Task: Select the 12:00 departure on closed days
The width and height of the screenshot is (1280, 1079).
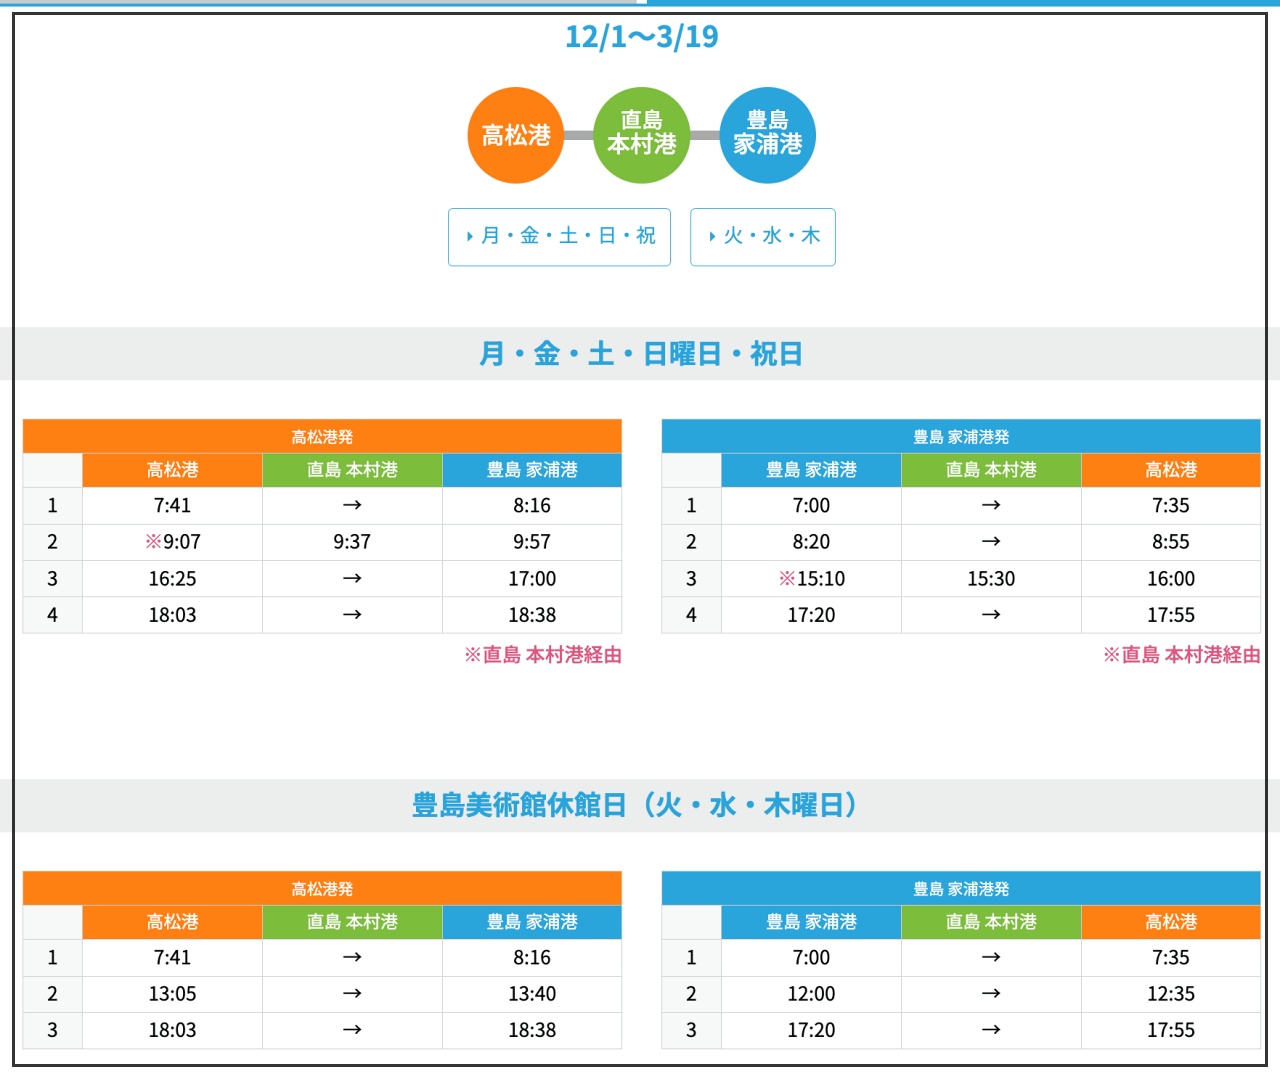Action: coord(811,994)
